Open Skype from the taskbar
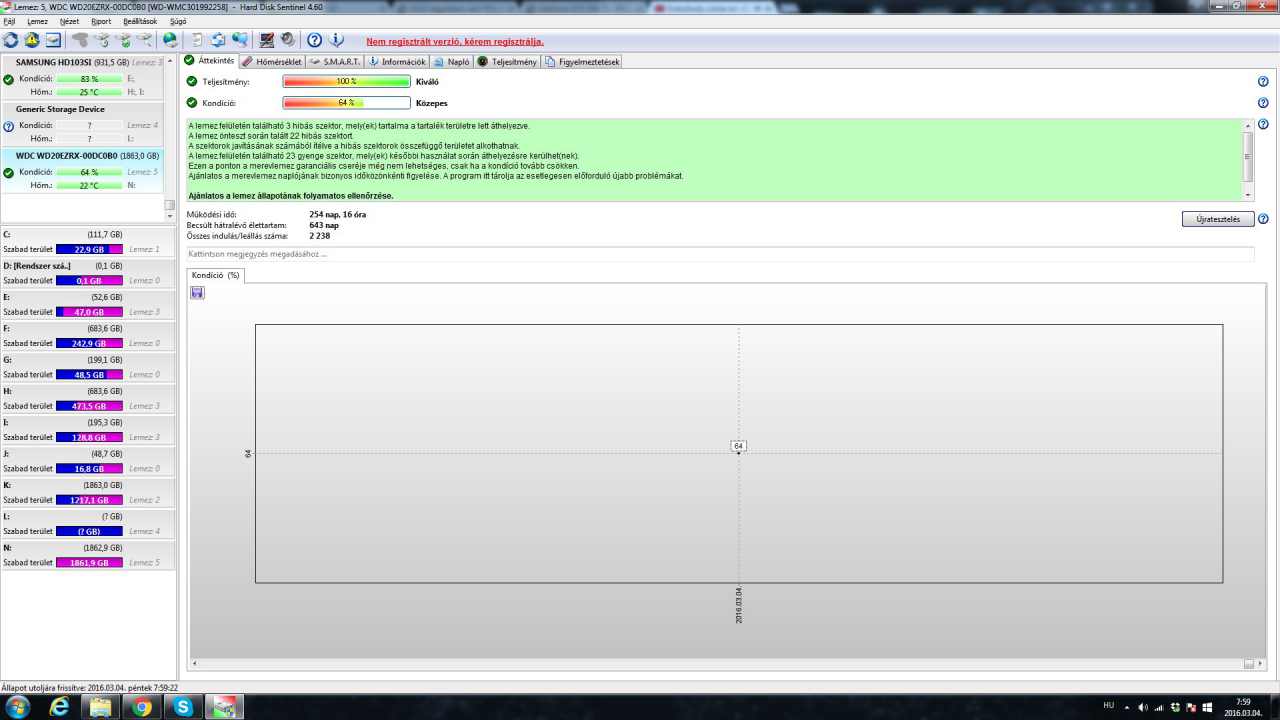Screen dimensions: 1280x720 [183, 707]
